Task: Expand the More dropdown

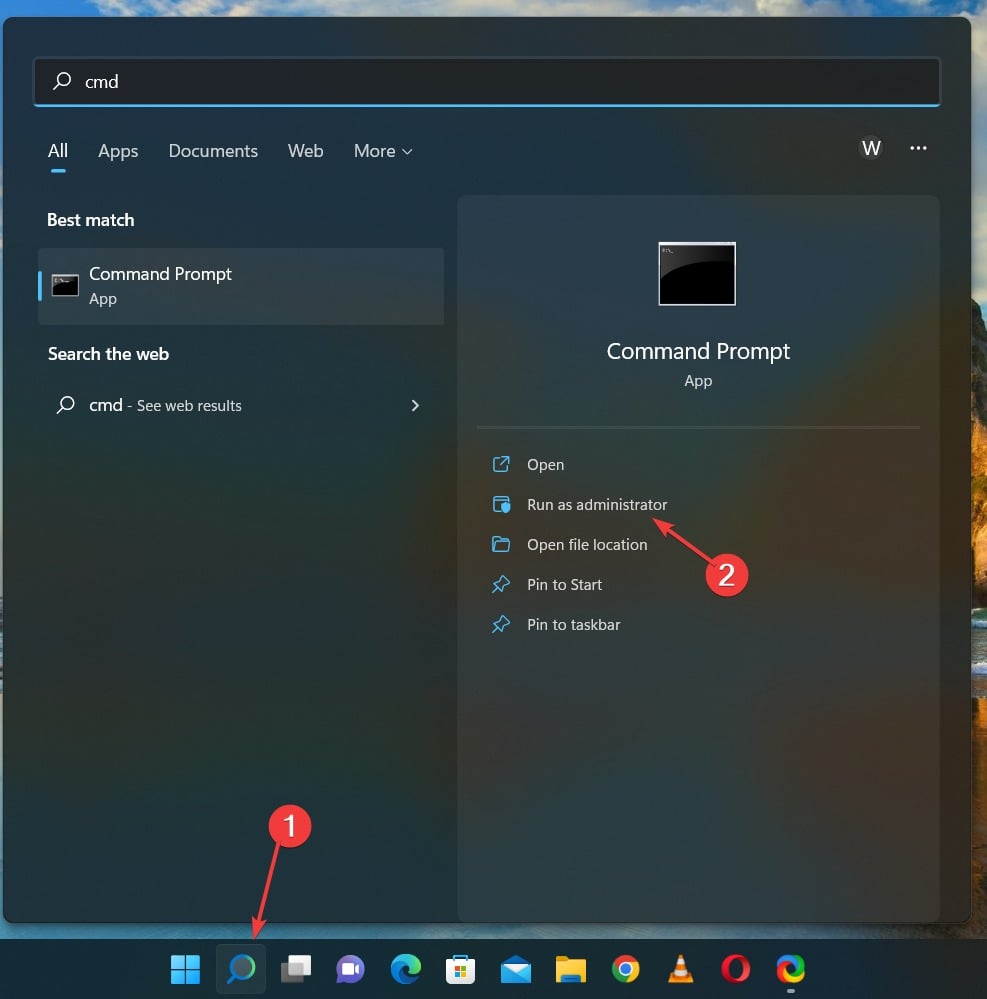Action: 383,152
